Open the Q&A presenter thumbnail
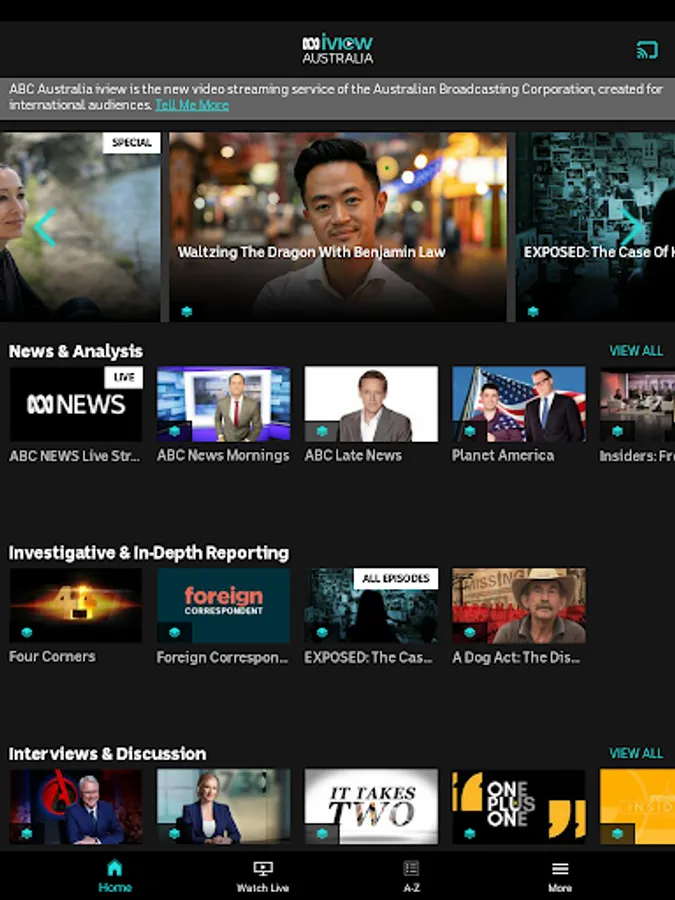The width and height of the screenshot is (675, 900). 76,807
